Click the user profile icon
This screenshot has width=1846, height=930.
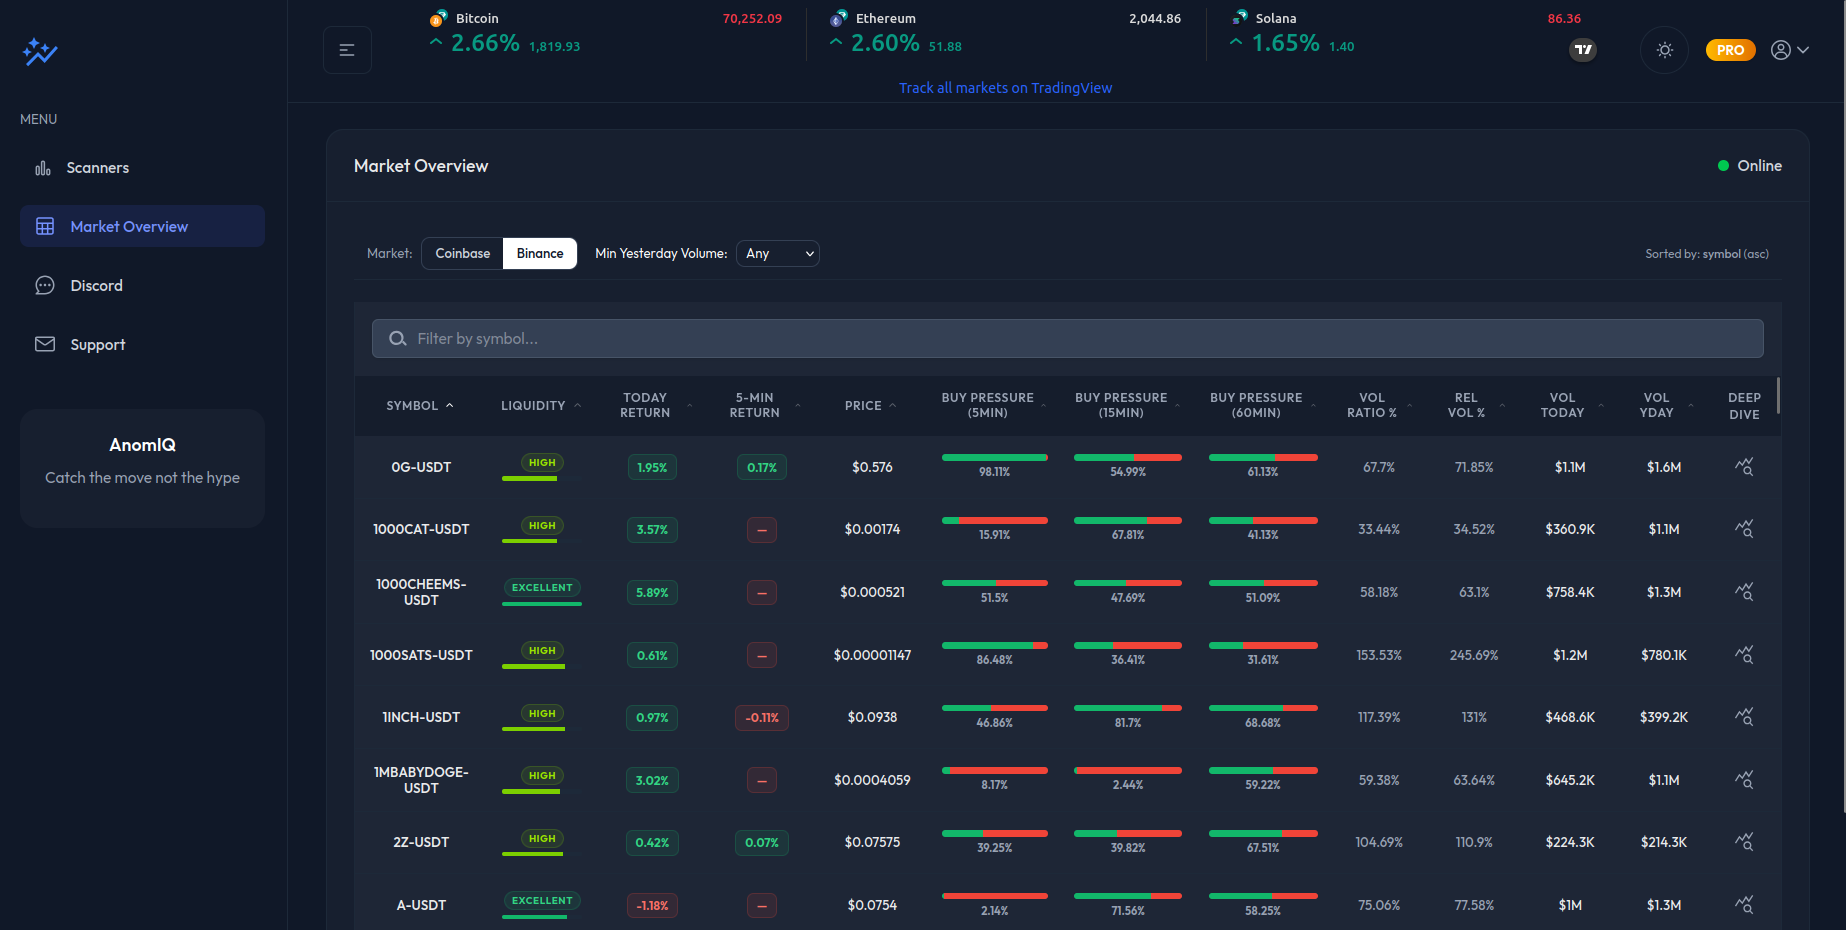[1781, 50]
